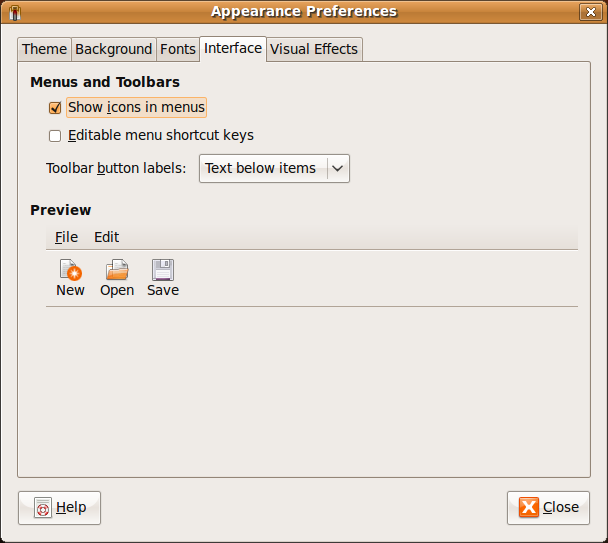The height and width of the screenshot is (543, 608).
Task: Go to the Fonts tab
Action: pyautogui.click(x=178, y=49)
